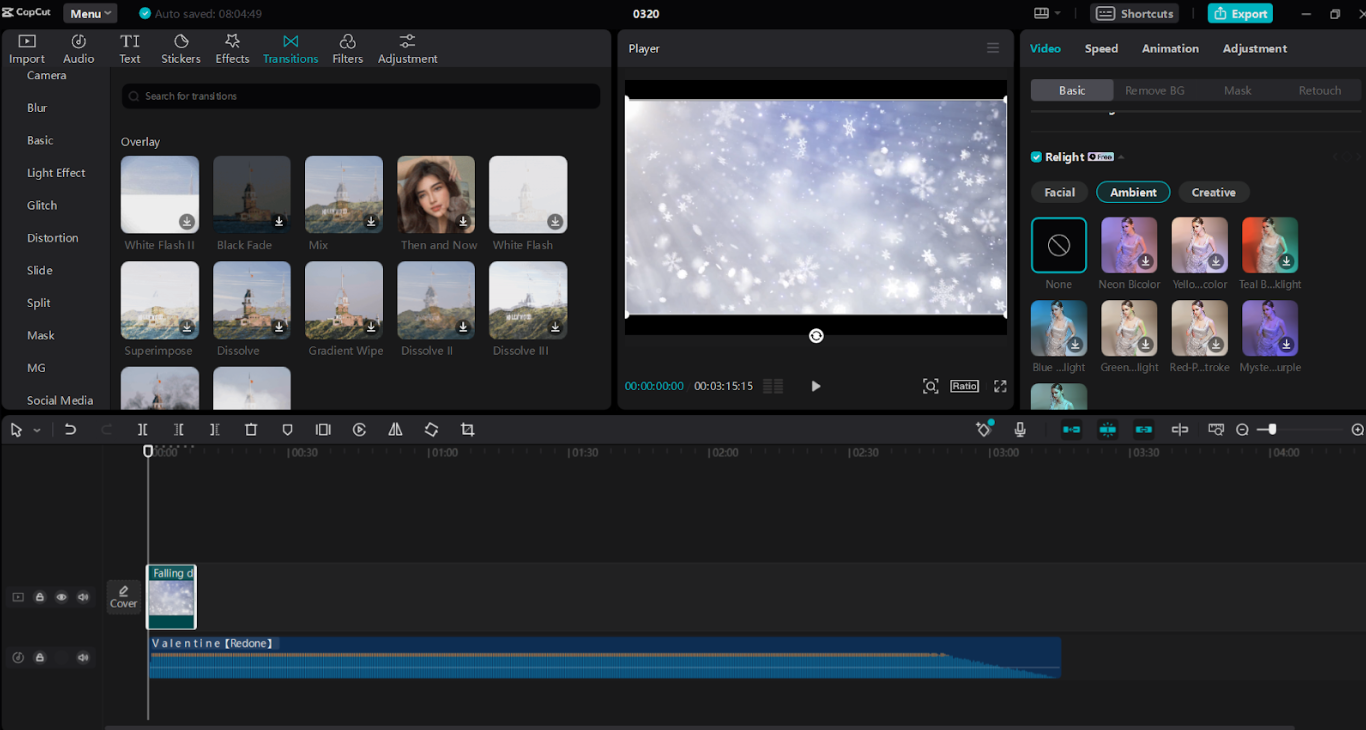Click the Mirror/flip icon in the timeline toolbar
The height and width of the screenshot is (730, 1366).
pos(395,429)
